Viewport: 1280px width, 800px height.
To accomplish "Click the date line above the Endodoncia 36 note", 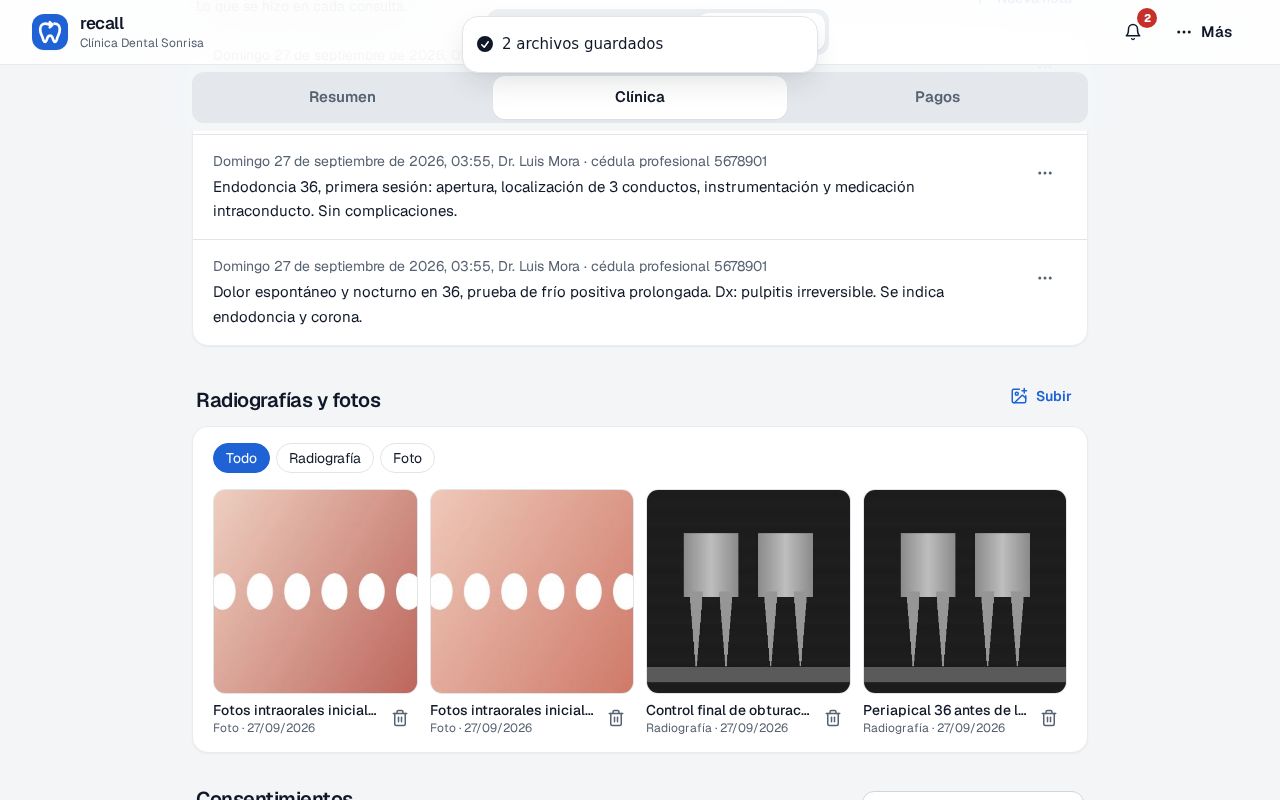I will pos(490,161).
